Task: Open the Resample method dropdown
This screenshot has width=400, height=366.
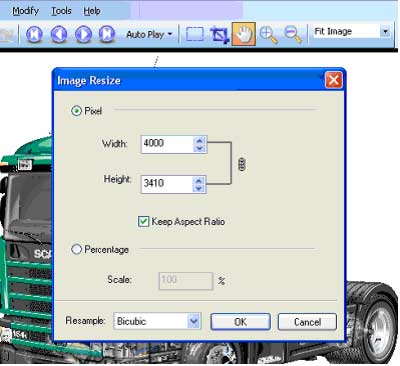Action: (194, 321)
